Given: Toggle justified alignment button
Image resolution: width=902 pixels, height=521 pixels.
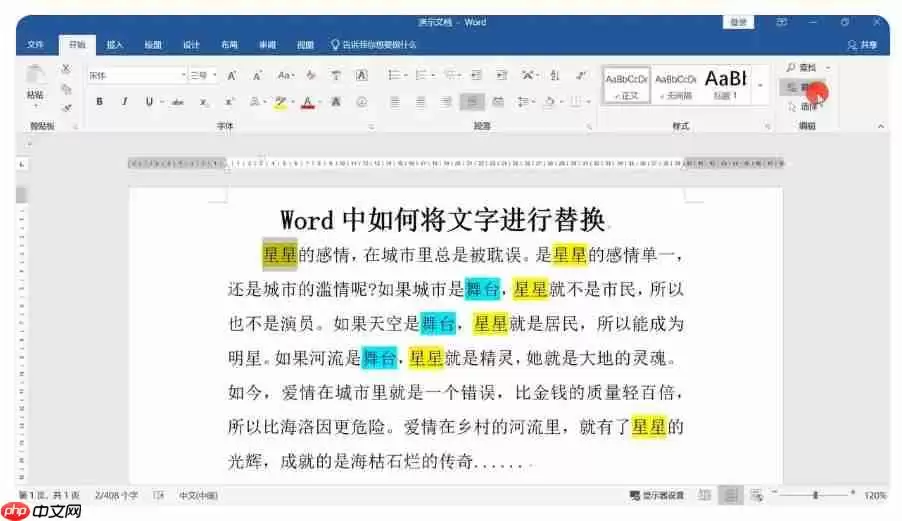Looking at the screenshot, I should [x=472, y=102].
